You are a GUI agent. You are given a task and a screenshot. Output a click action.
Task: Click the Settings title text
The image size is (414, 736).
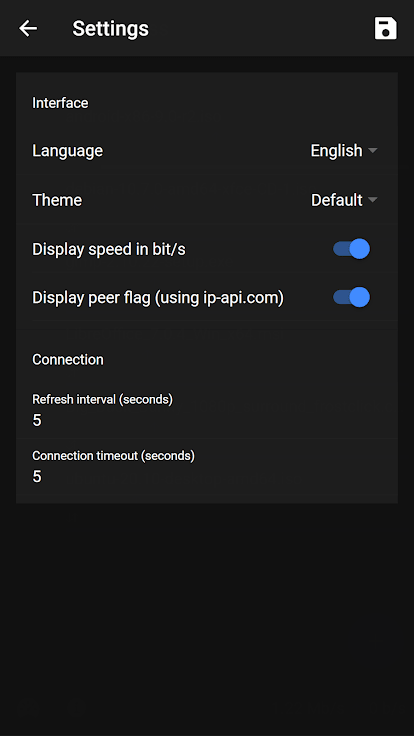(x=110, y=29)
